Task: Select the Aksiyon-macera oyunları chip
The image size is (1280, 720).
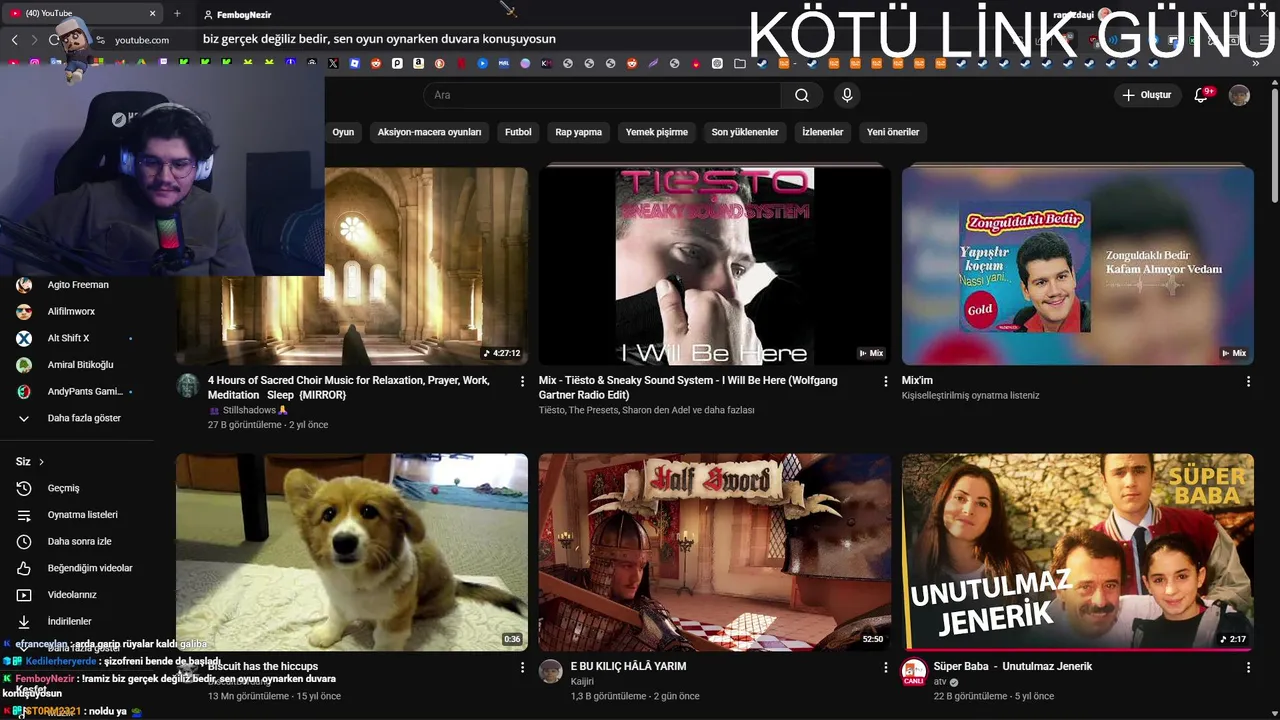Action: tap(429, 132)
